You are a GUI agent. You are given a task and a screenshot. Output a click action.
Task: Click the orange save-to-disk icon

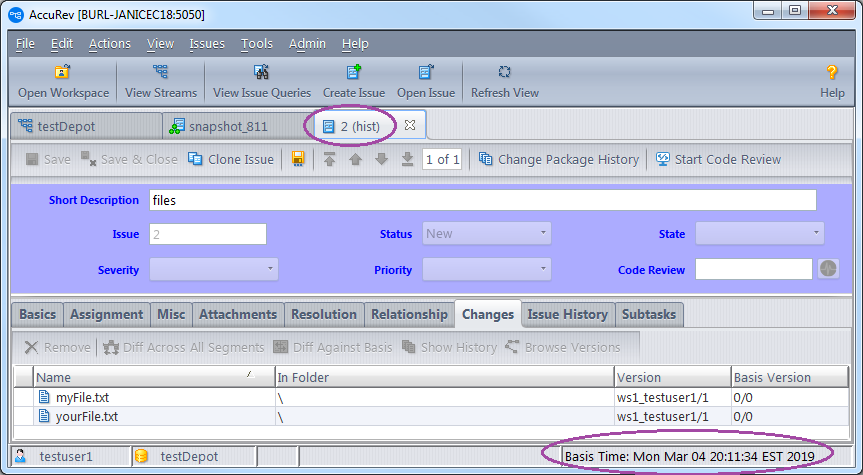[x=298, y=159]
